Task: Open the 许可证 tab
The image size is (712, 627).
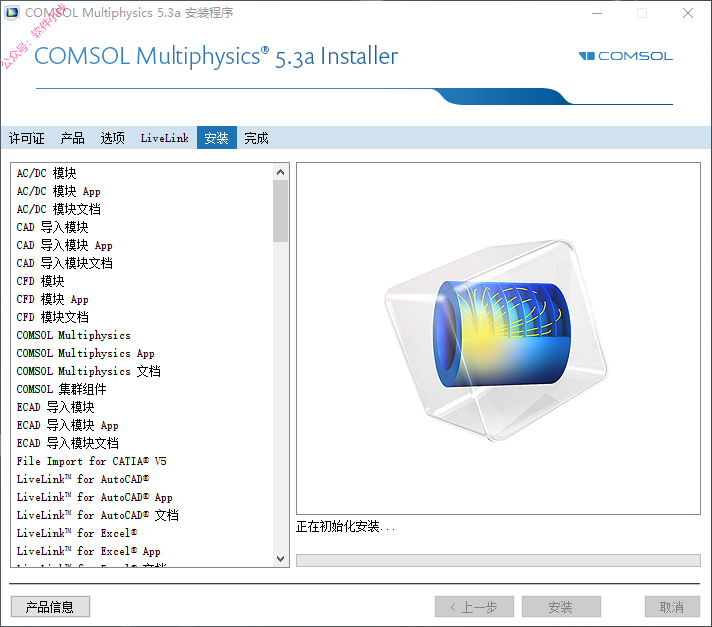Action: click(x=27, y=138)
